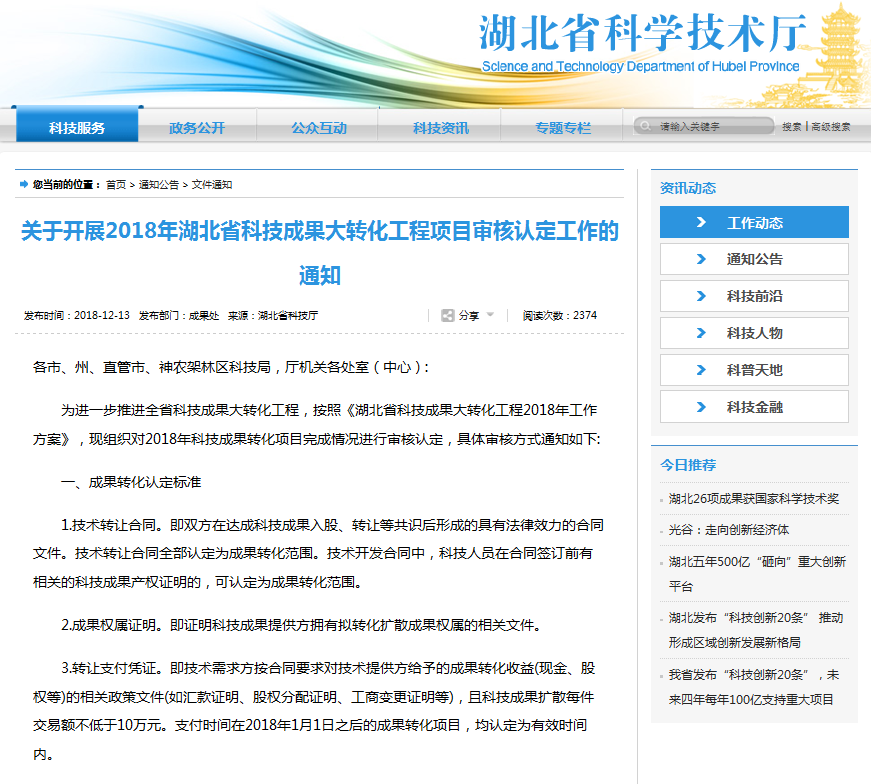Click the chevron beside 科技金融
The image size is (871, 784).
701,407
